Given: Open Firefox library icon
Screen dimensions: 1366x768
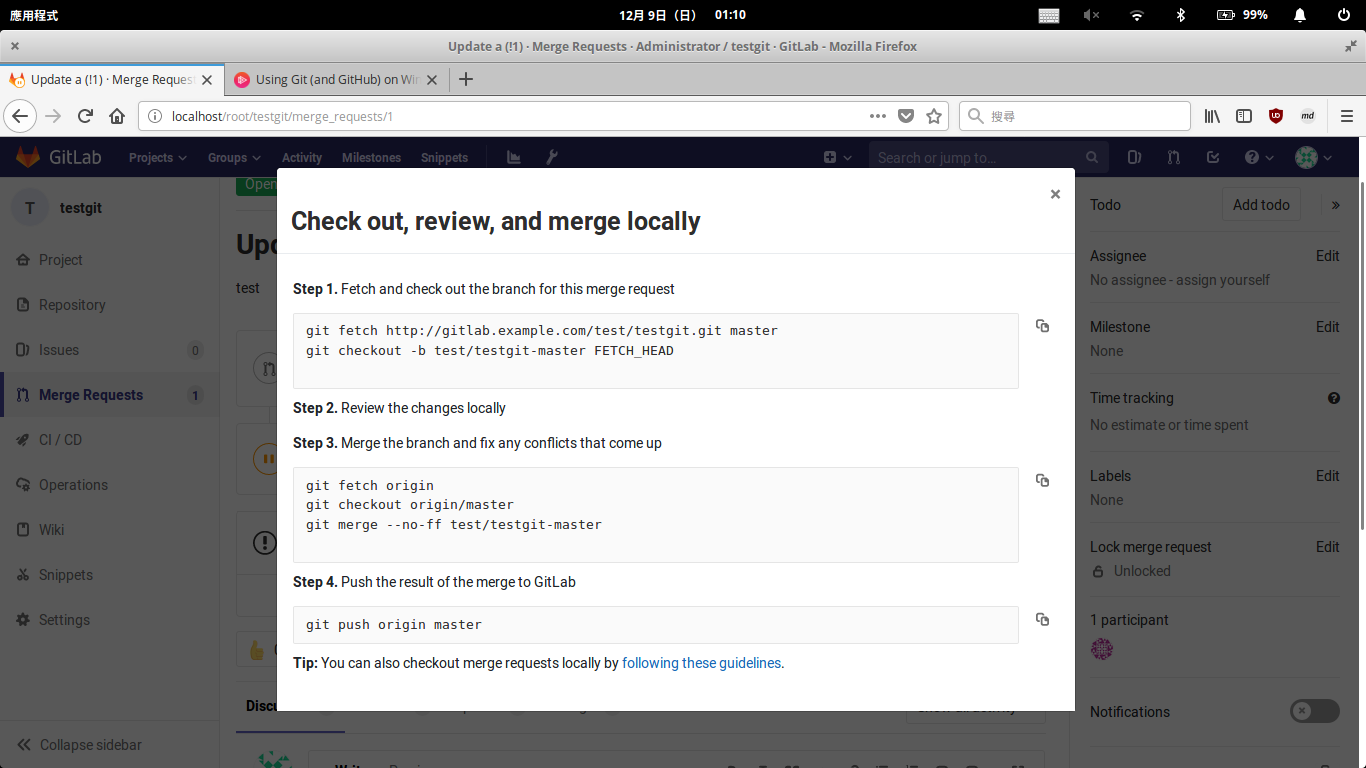Looking at the screenshot, I should (x=1212, y=116).
